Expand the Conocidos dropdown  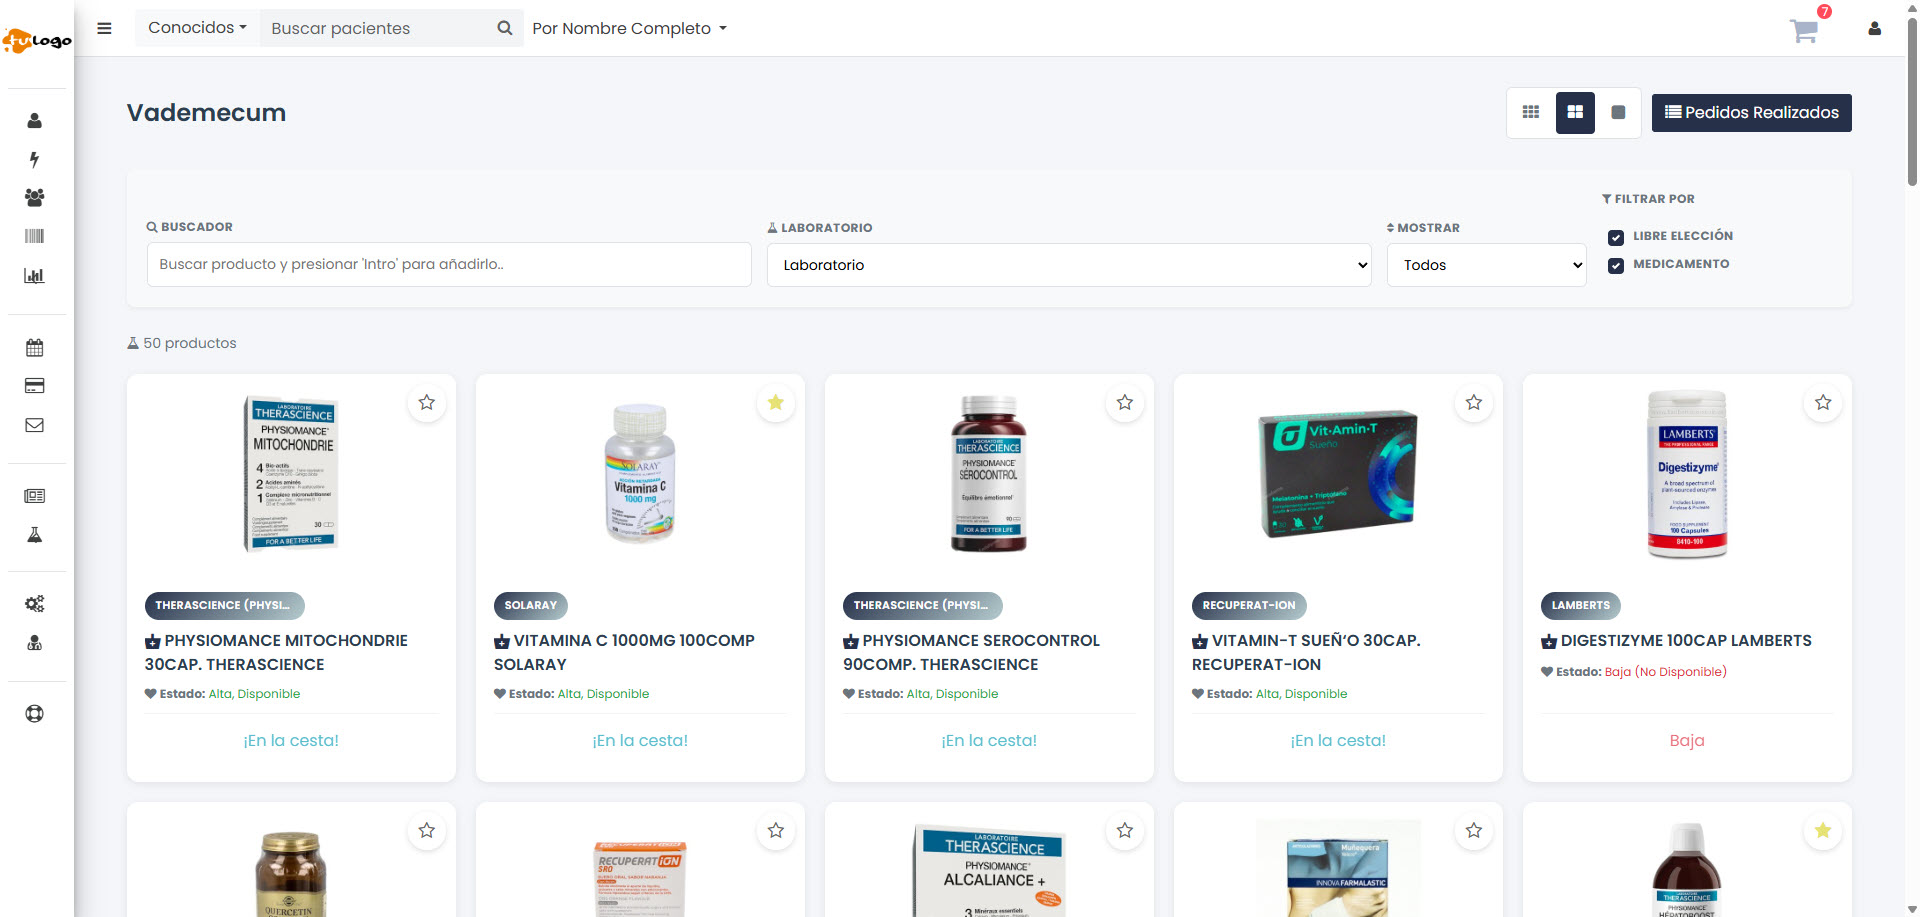197,28
